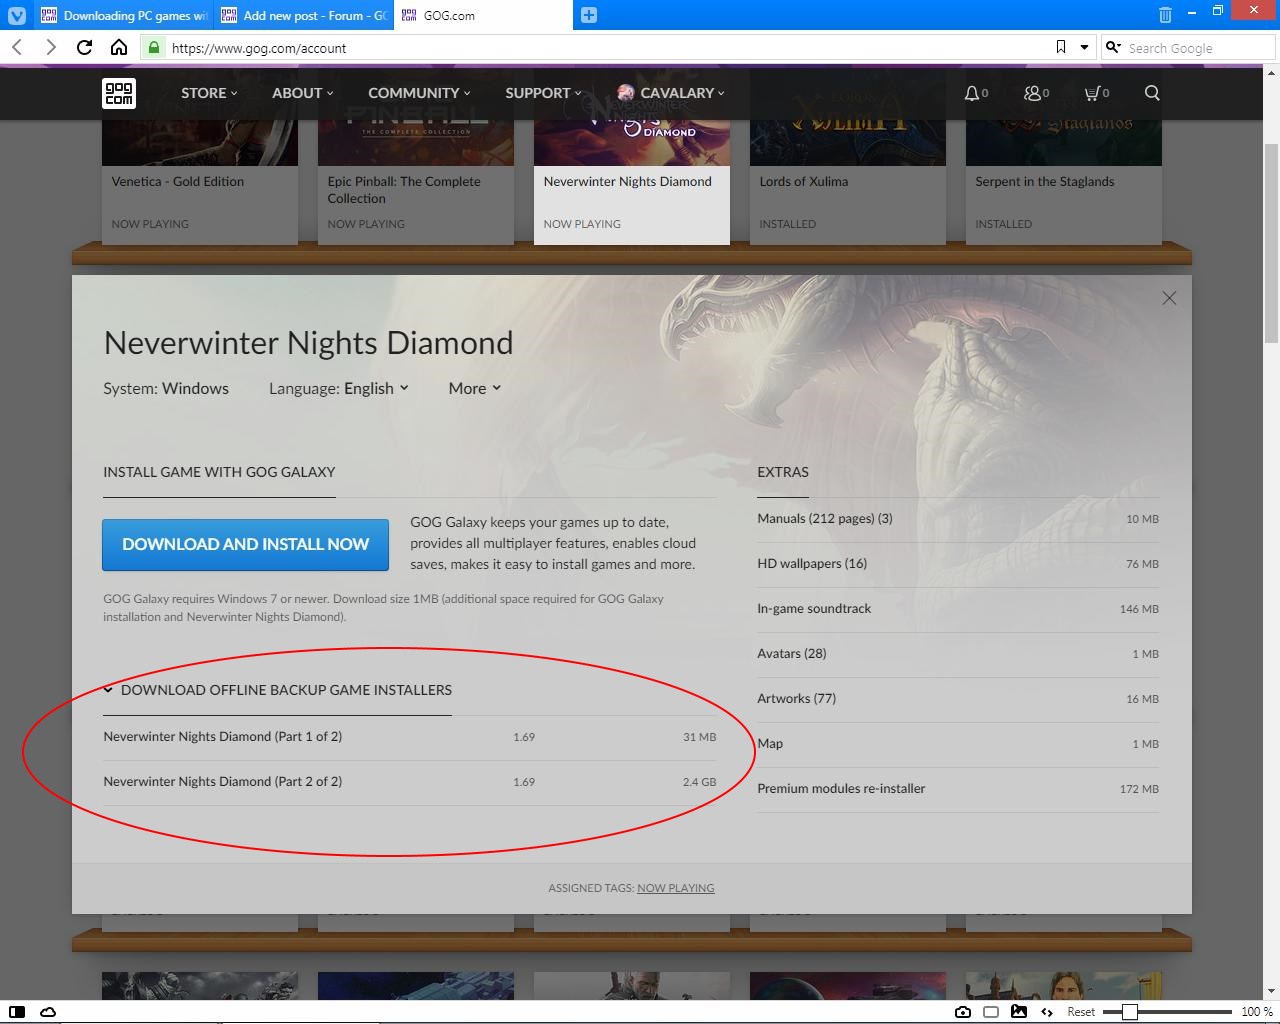Bookmark this page icon
This screenshot has height=1024, width=1280.
coord(1061,47)
